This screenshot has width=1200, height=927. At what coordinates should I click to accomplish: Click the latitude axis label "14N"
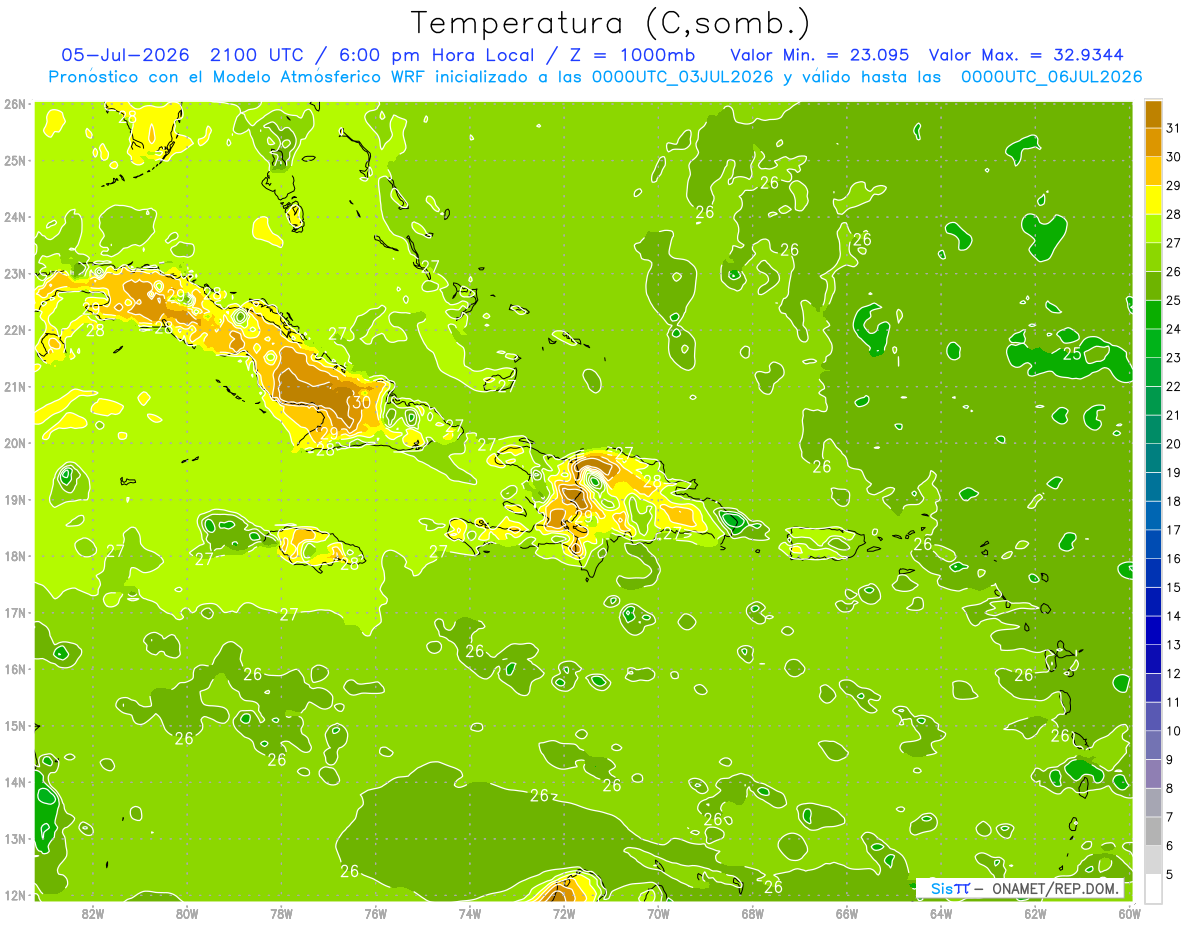pos(15,782)
